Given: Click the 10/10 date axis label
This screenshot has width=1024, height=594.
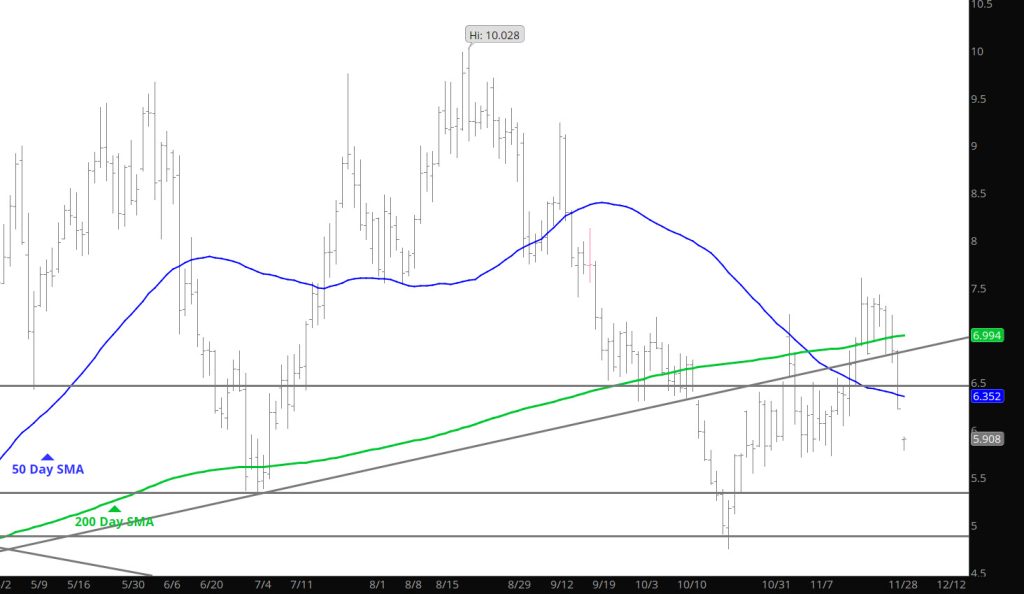Looking at the screenshot, I should click(x=692, y=584).
